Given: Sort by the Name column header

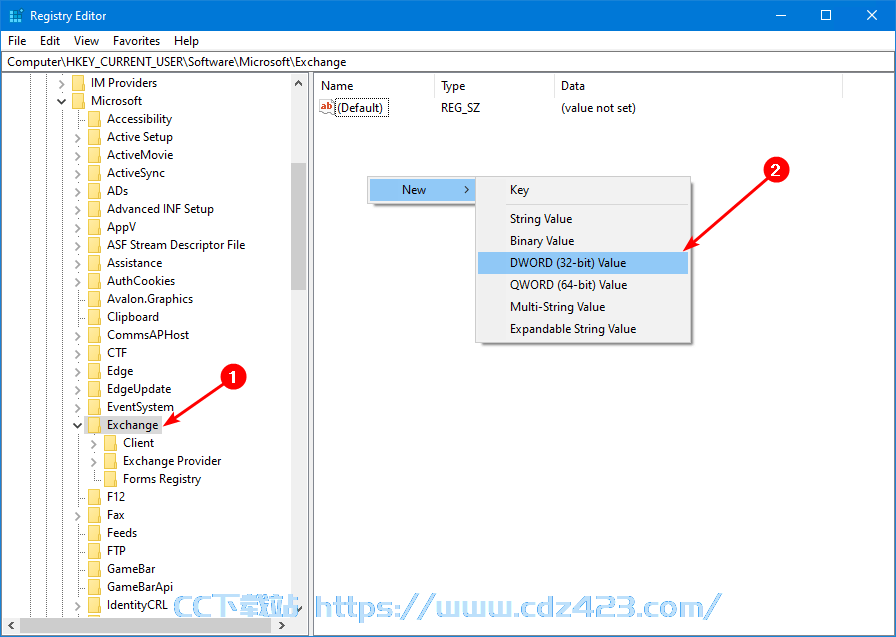Looking at the screenshot, I should 374,86.
